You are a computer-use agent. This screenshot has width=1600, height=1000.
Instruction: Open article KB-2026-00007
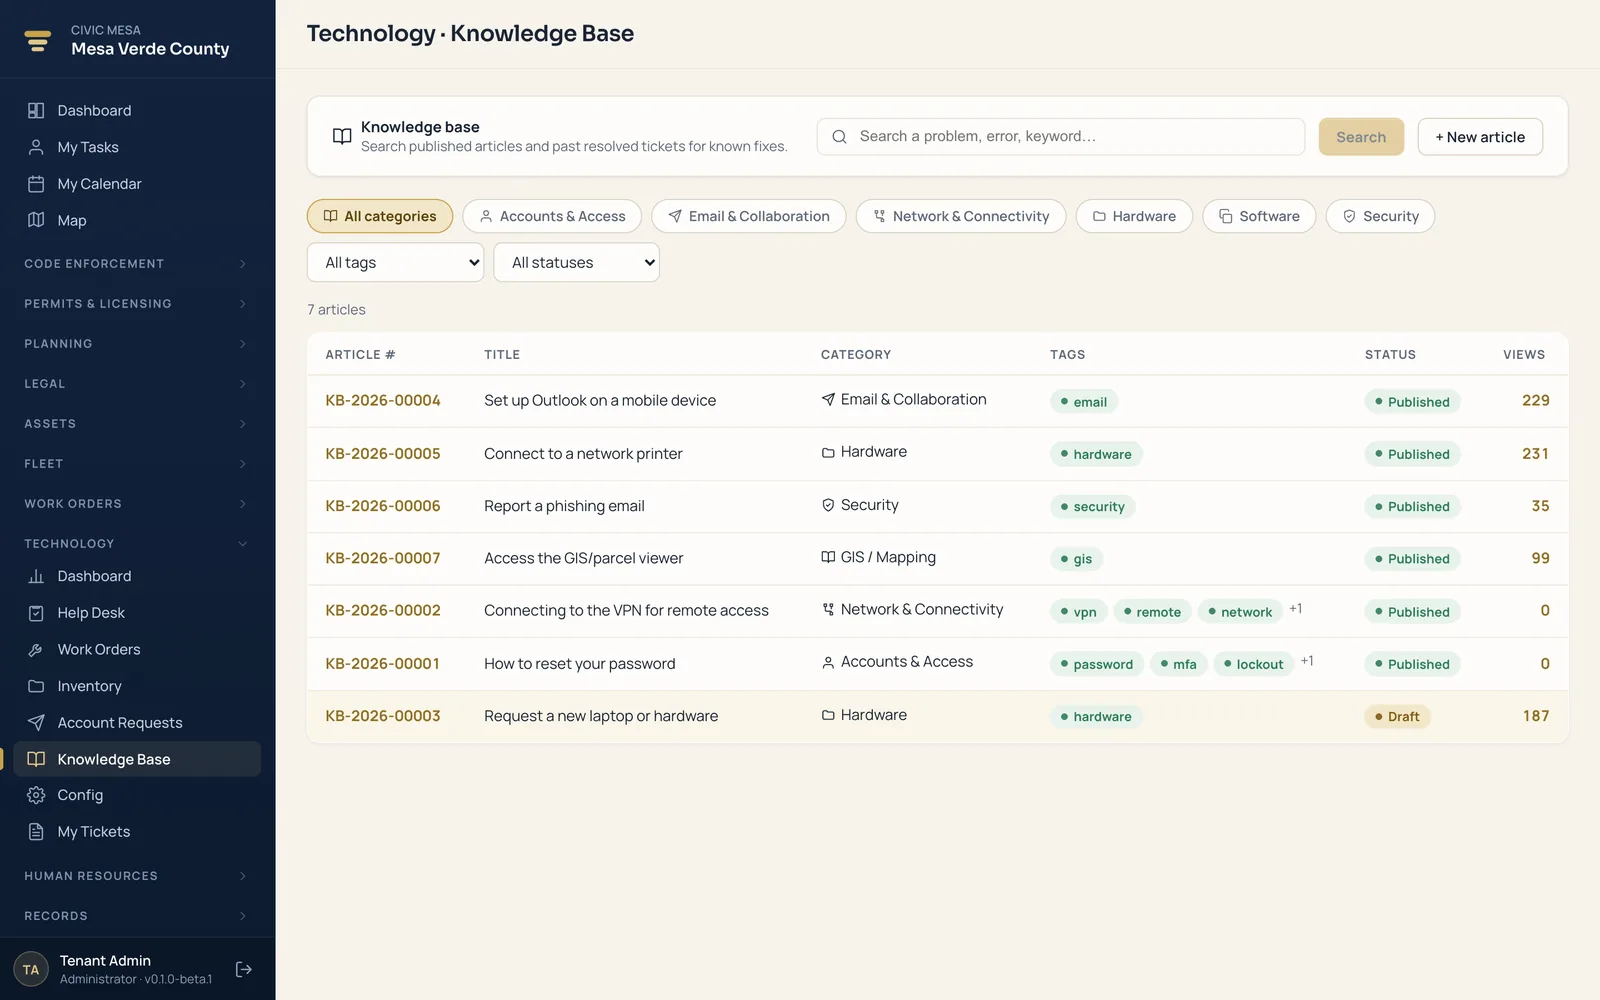point(383,558)
